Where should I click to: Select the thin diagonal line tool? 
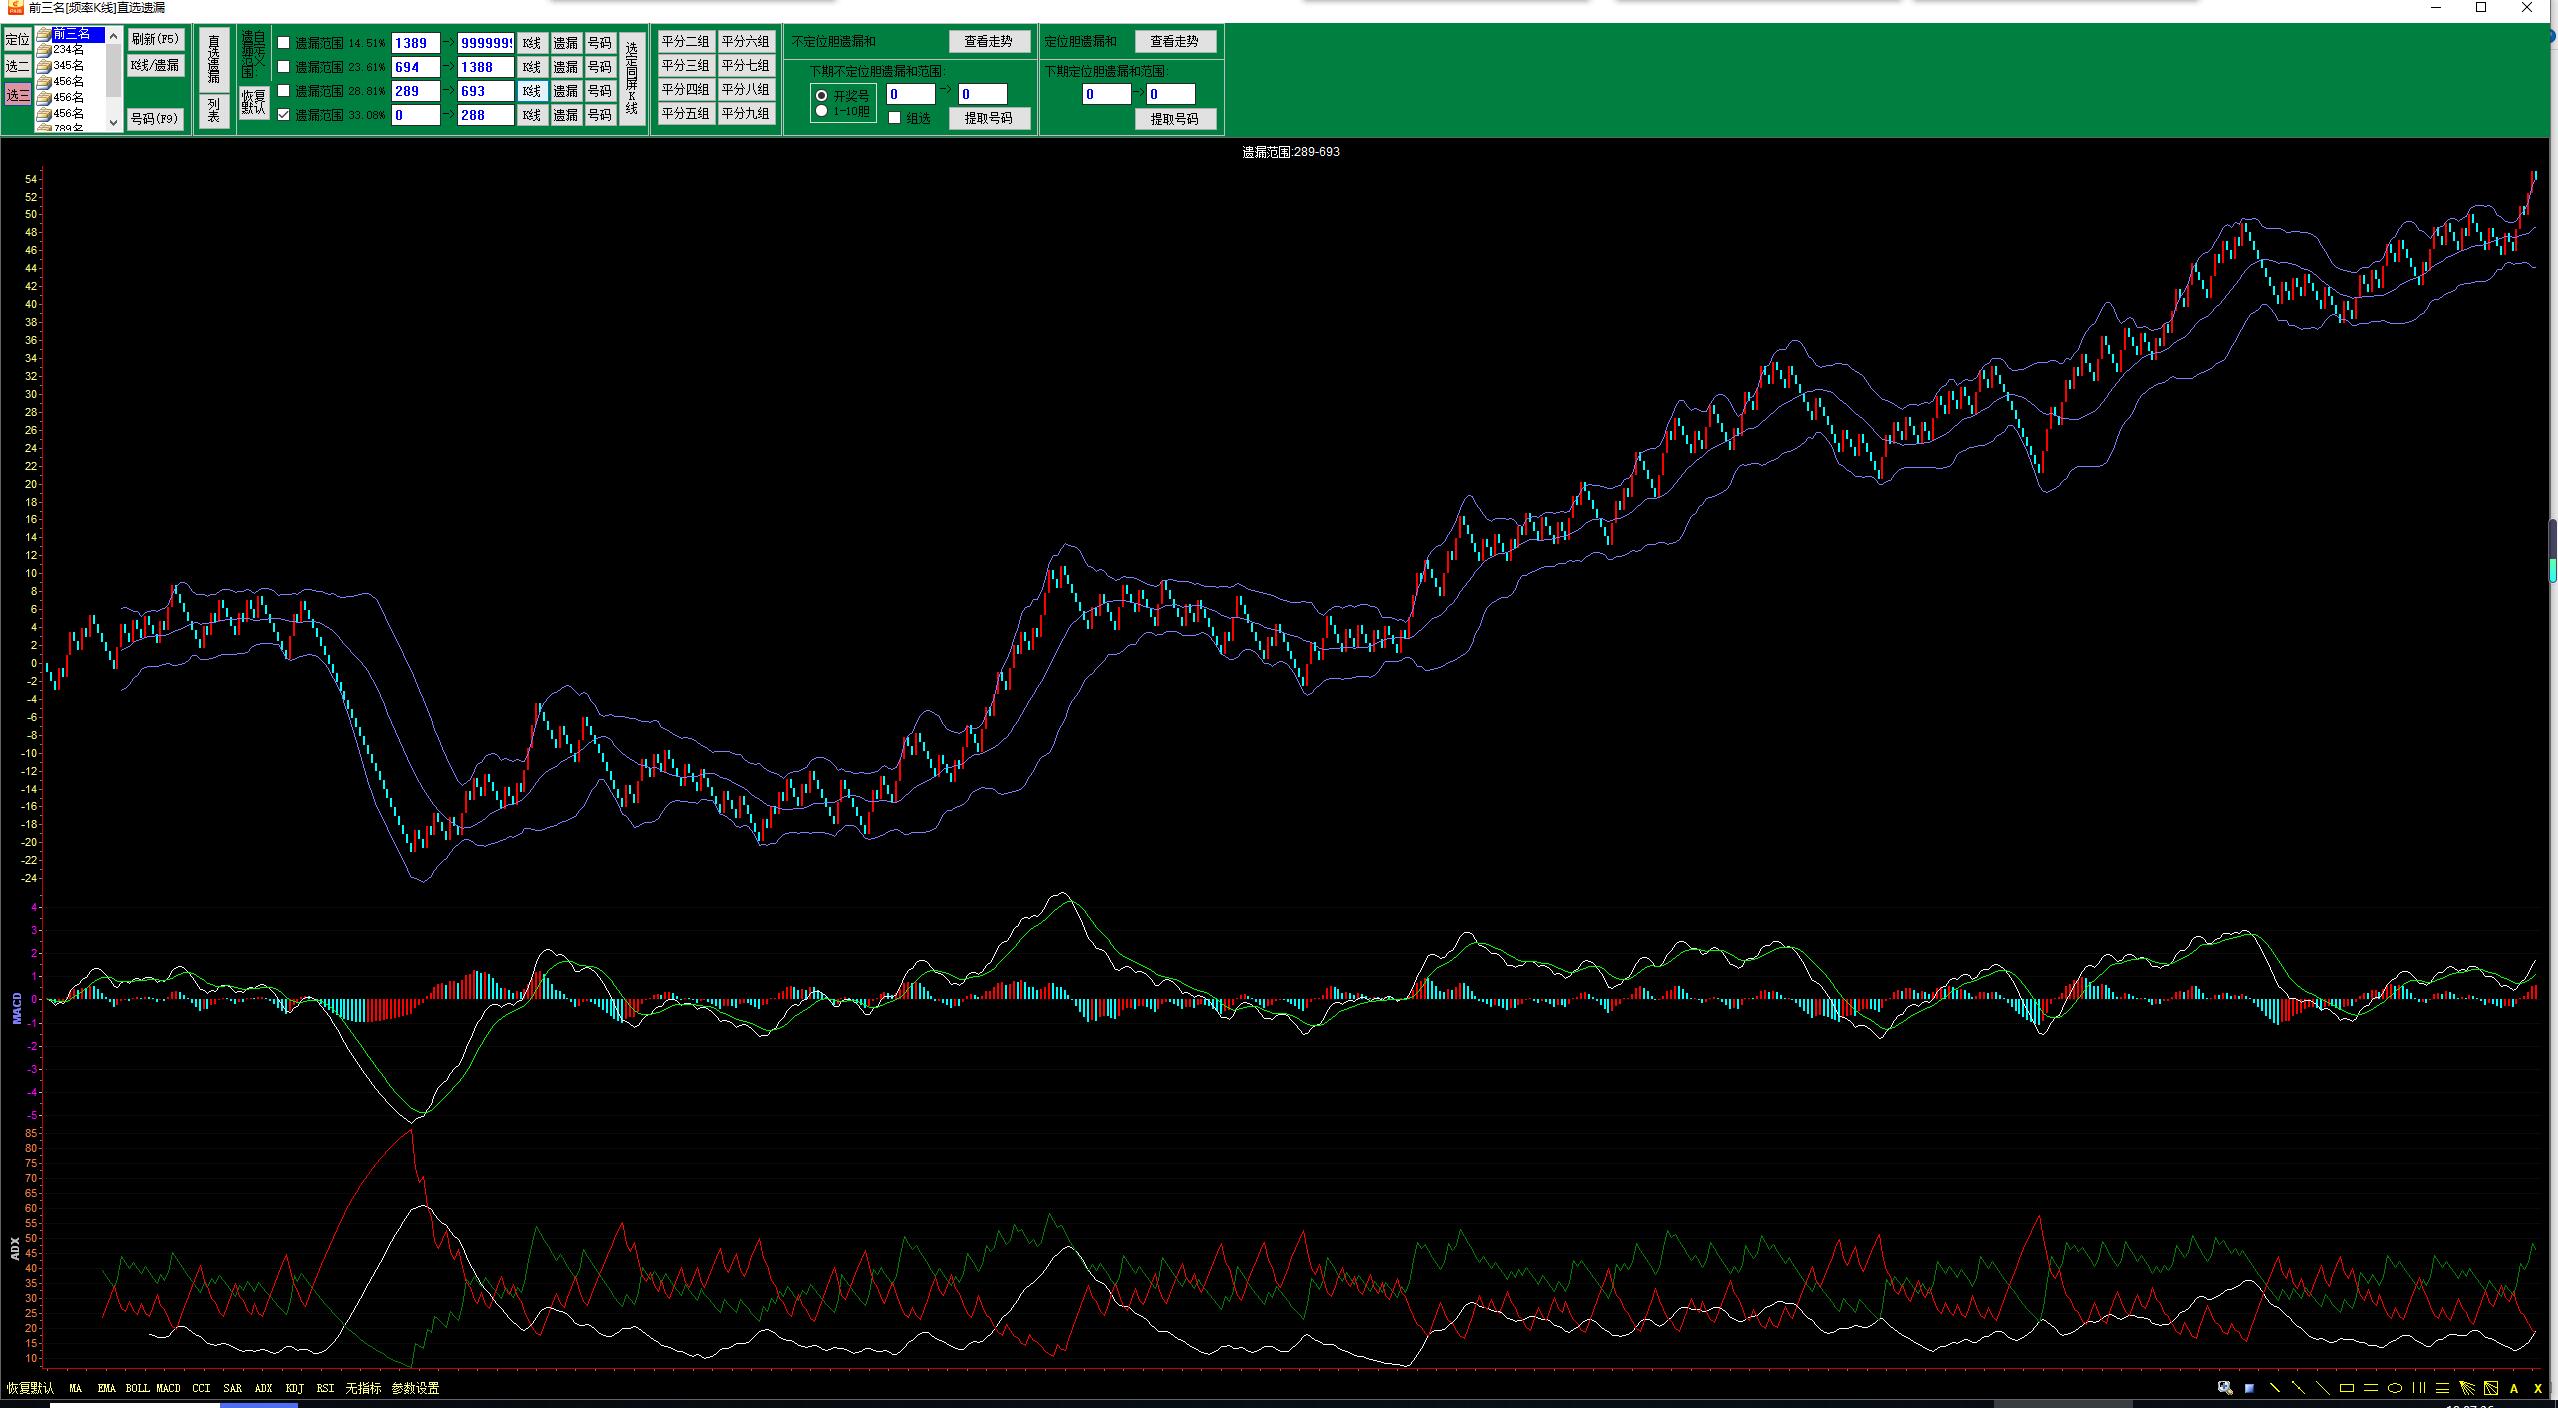(x=2322, y=1388)
